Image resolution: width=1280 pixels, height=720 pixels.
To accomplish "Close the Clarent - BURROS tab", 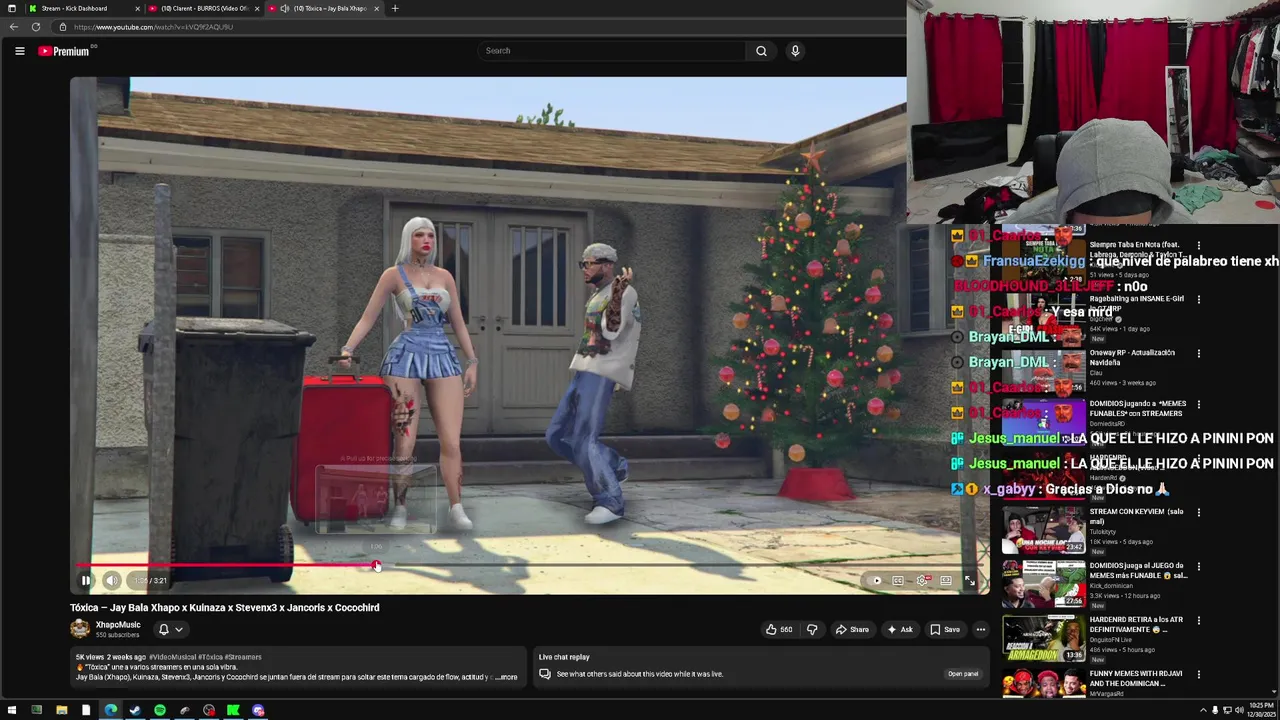I will tap(257, 8).
